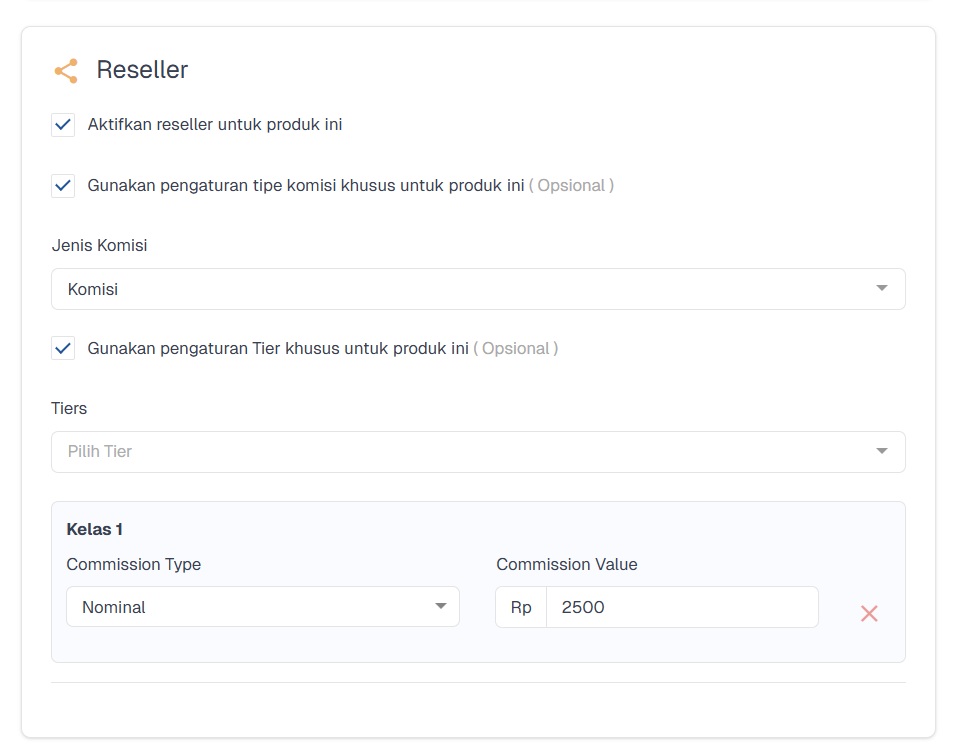Click the Jenis Komisi dropdown arrow
The width and height of the screenshot is (972, 751).
pos(881,288)
